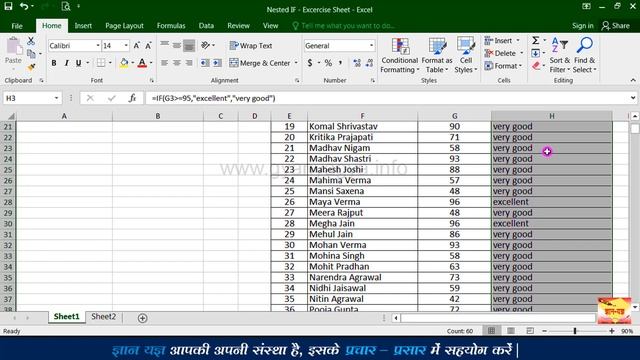This screenshot has width=640, height=360.
Task: Click Sign in link
Action: pyautogui.click(x=582, y=26)
